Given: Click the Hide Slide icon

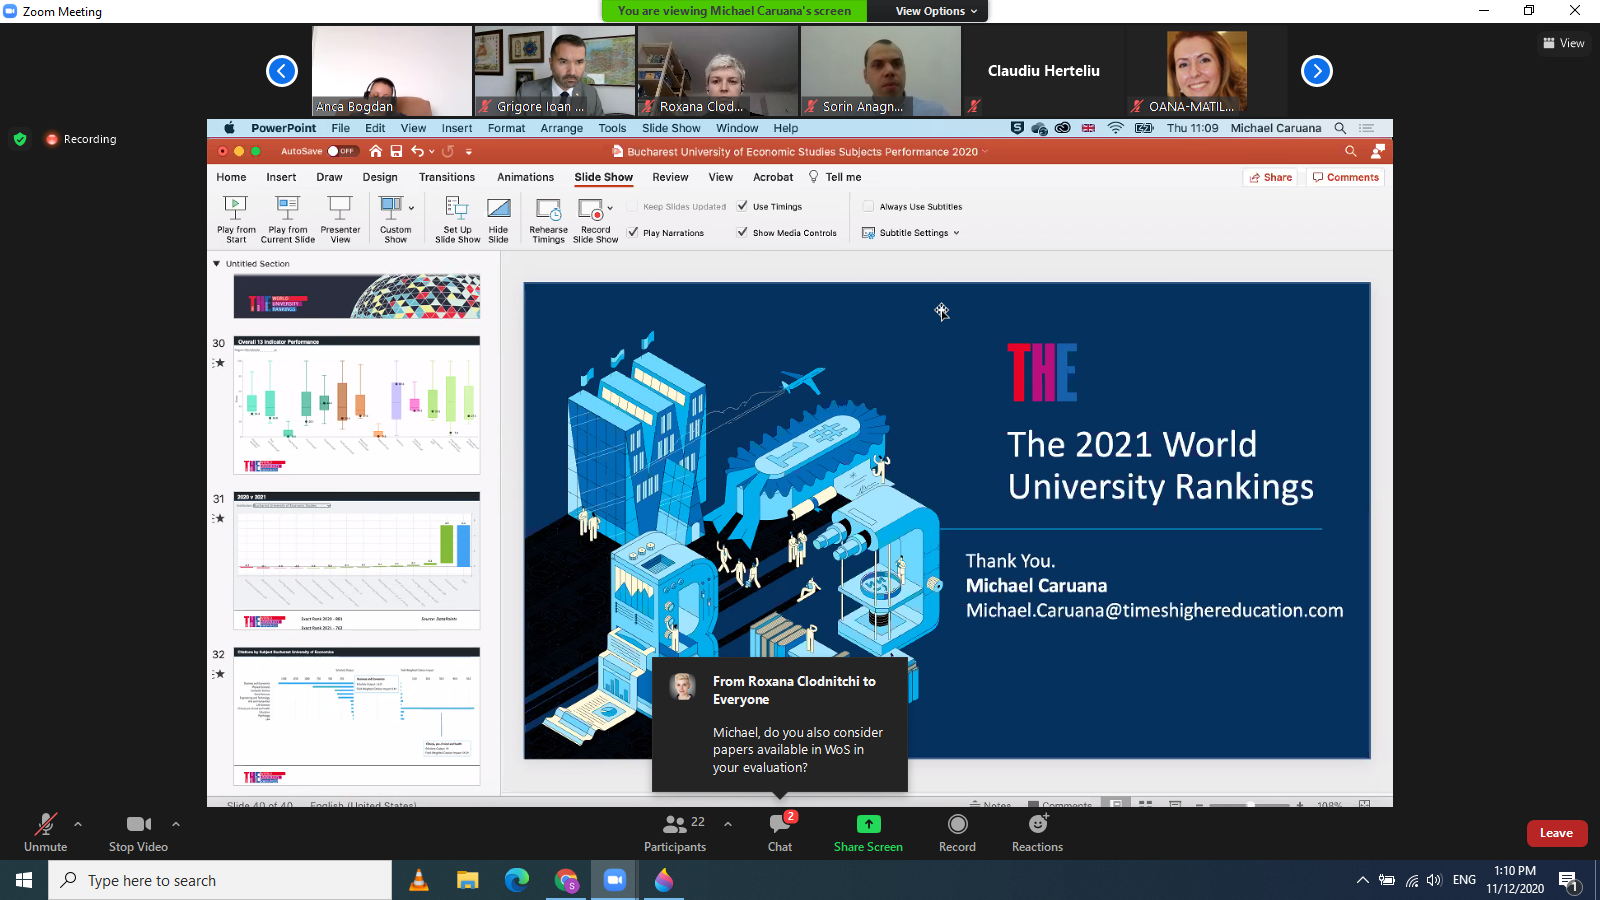Looking at the screenshot, I should tap(498, 208).
